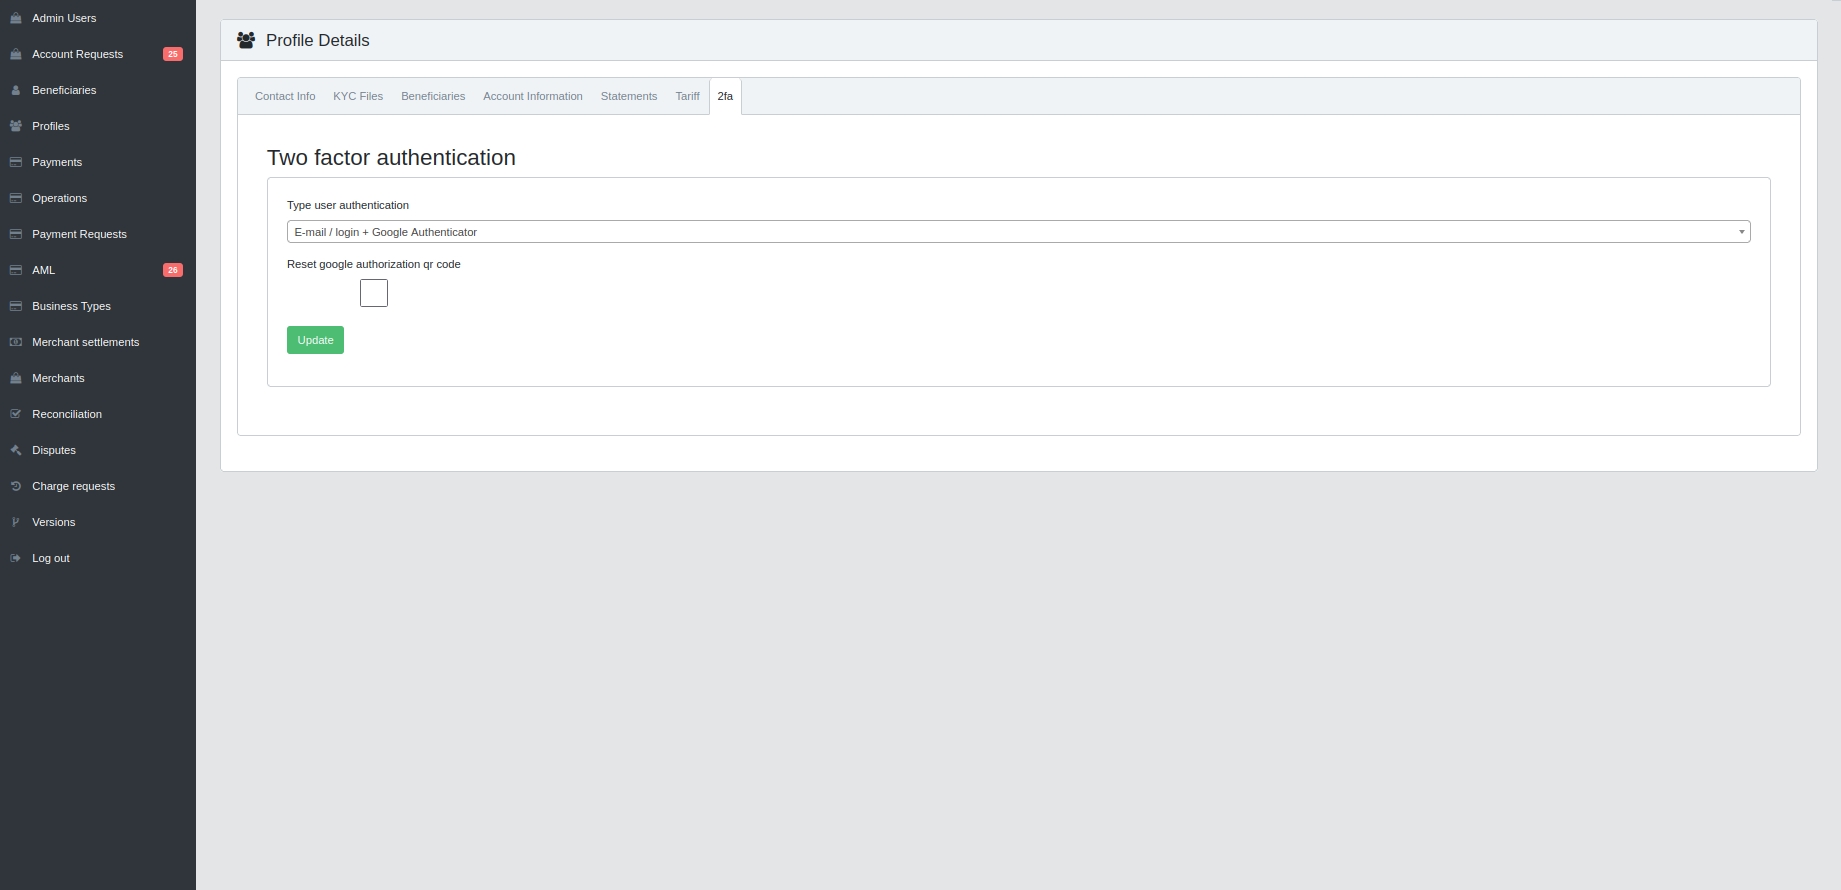Click the Profiles group icon in sidebar
This screenshot has height=890, width=1841.
point(16,126)
